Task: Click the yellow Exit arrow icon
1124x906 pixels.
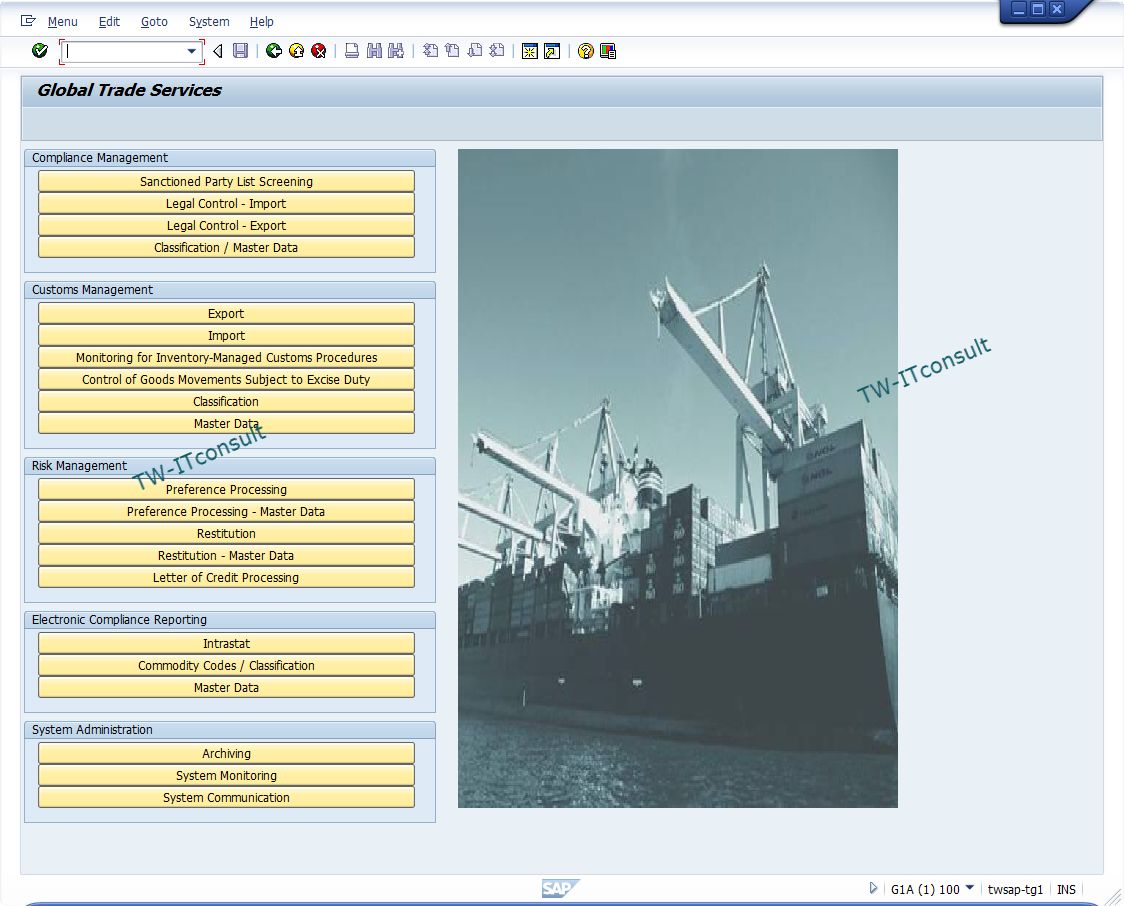Action: click(x=296, y=51)
